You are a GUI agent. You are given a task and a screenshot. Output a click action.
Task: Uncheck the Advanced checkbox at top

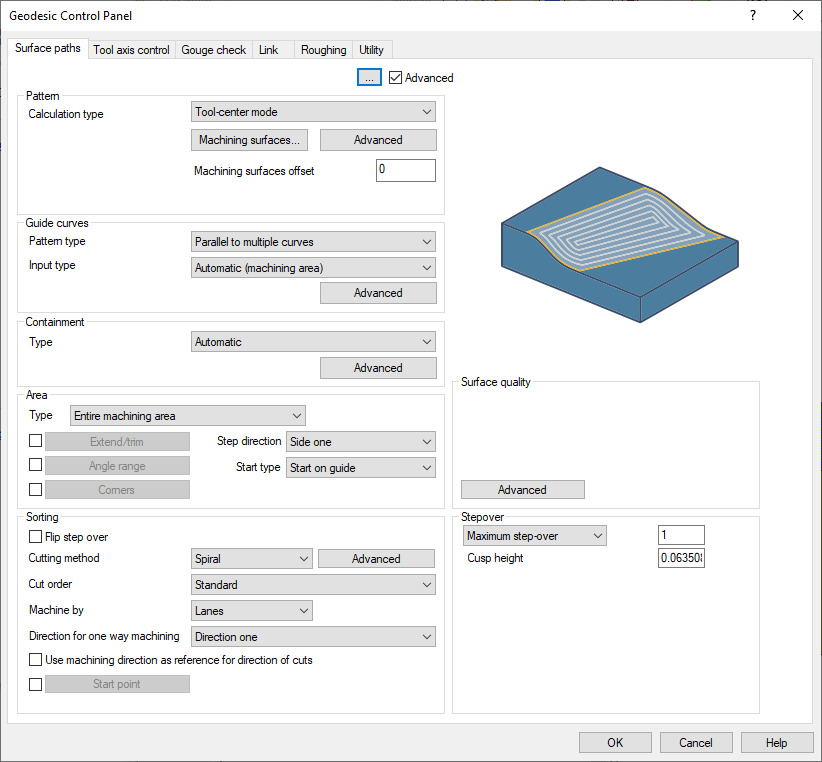[395, 78]
